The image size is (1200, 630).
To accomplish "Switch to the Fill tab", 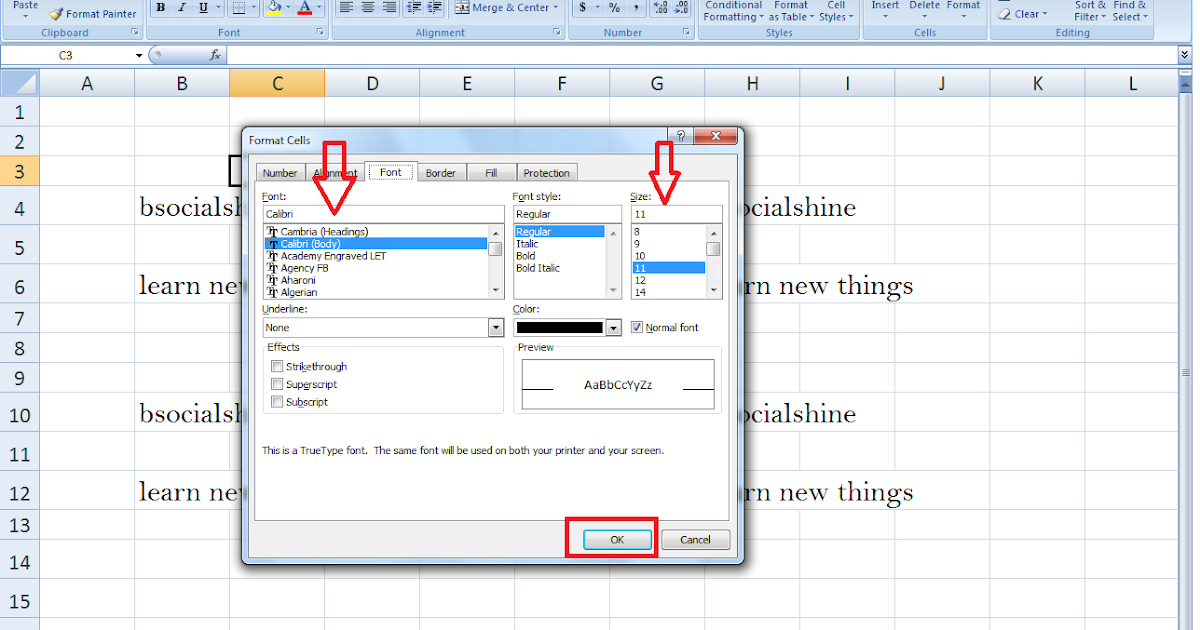I will click(491, 173).
